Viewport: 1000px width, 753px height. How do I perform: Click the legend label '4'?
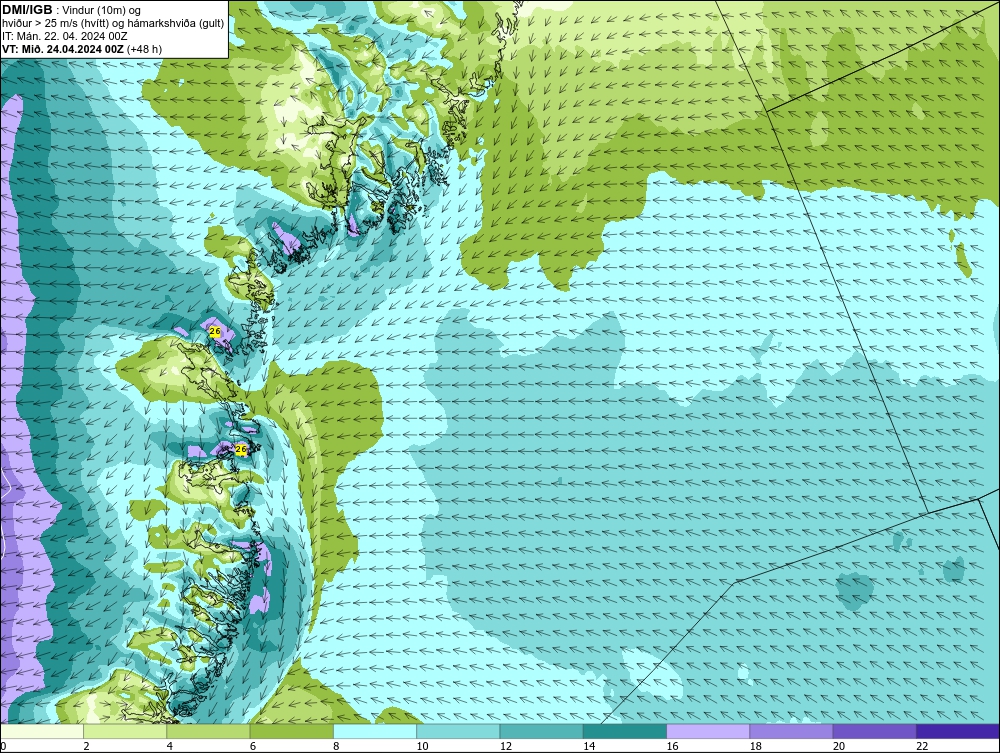(170, 746)
